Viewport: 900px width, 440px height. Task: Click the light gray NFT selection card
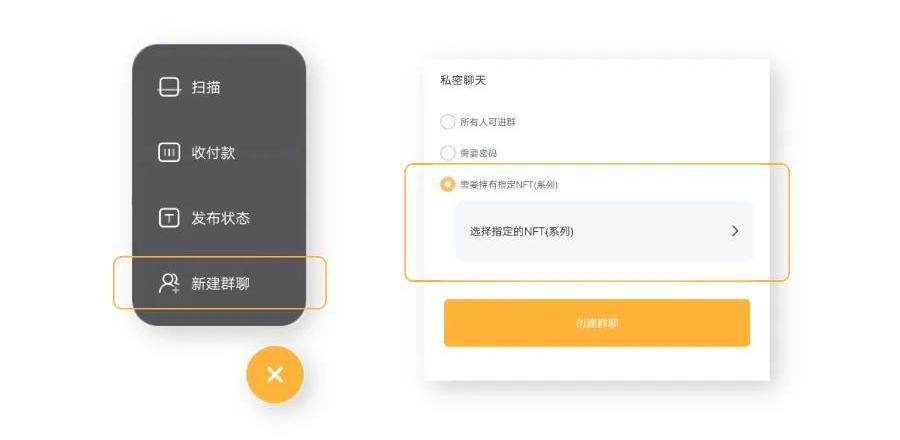(604, 231)
